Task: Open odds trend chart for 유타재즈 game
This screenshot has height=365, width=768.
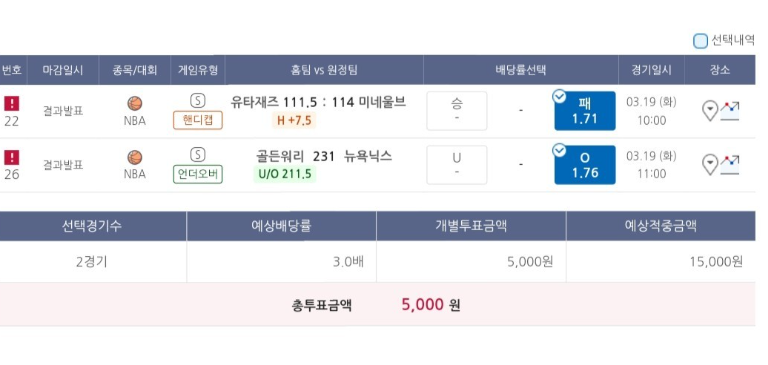Action: click(730, 111)
